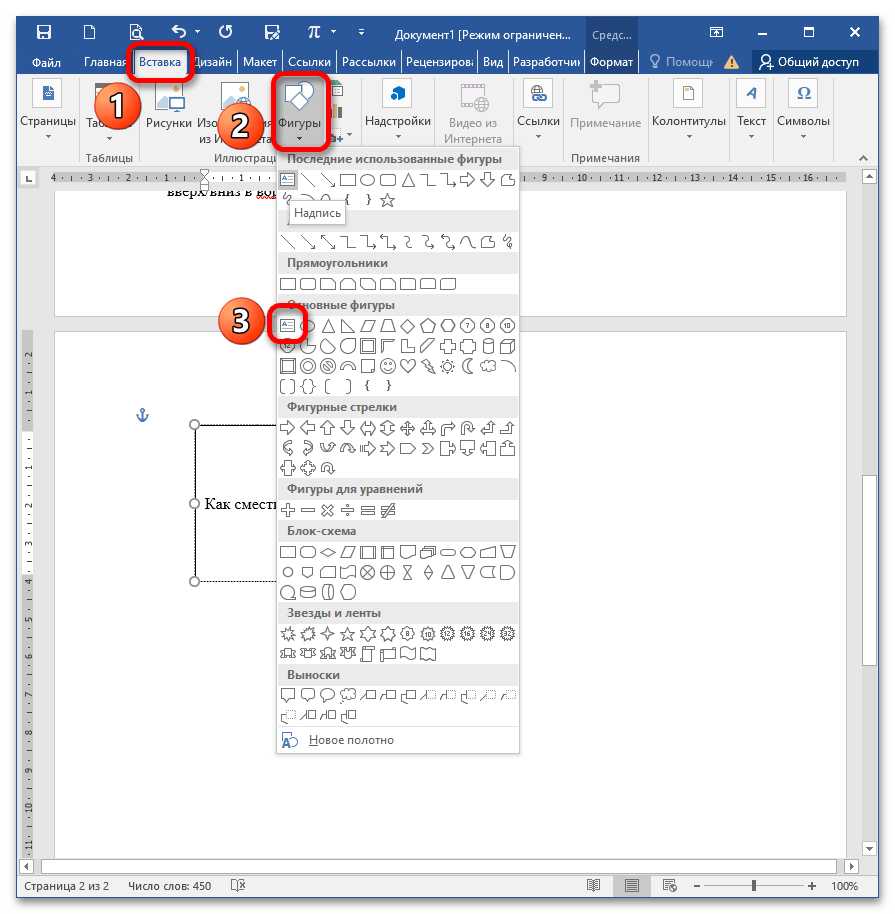Click Новое полотно at the menu bottom
The width and height of the screenshot is (895, 914).
pos(350,740)
